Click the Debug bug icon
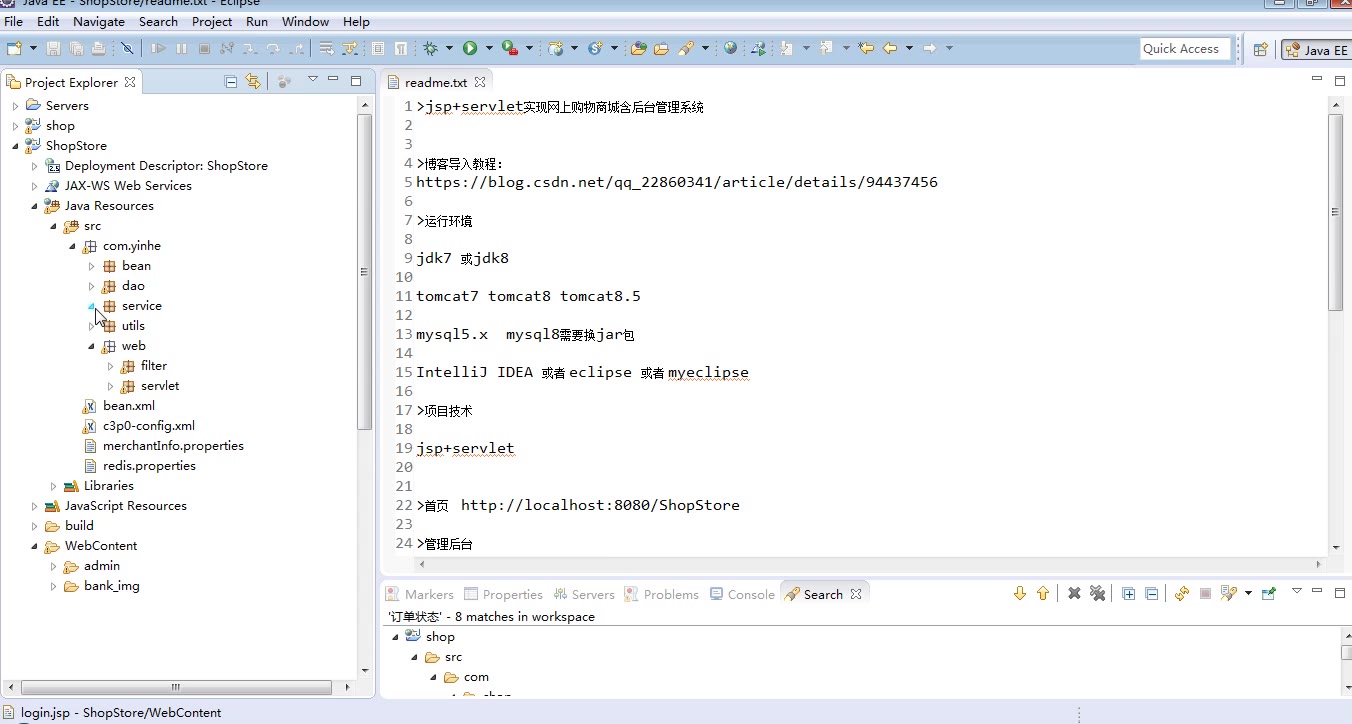 click(x=431, y=48)
